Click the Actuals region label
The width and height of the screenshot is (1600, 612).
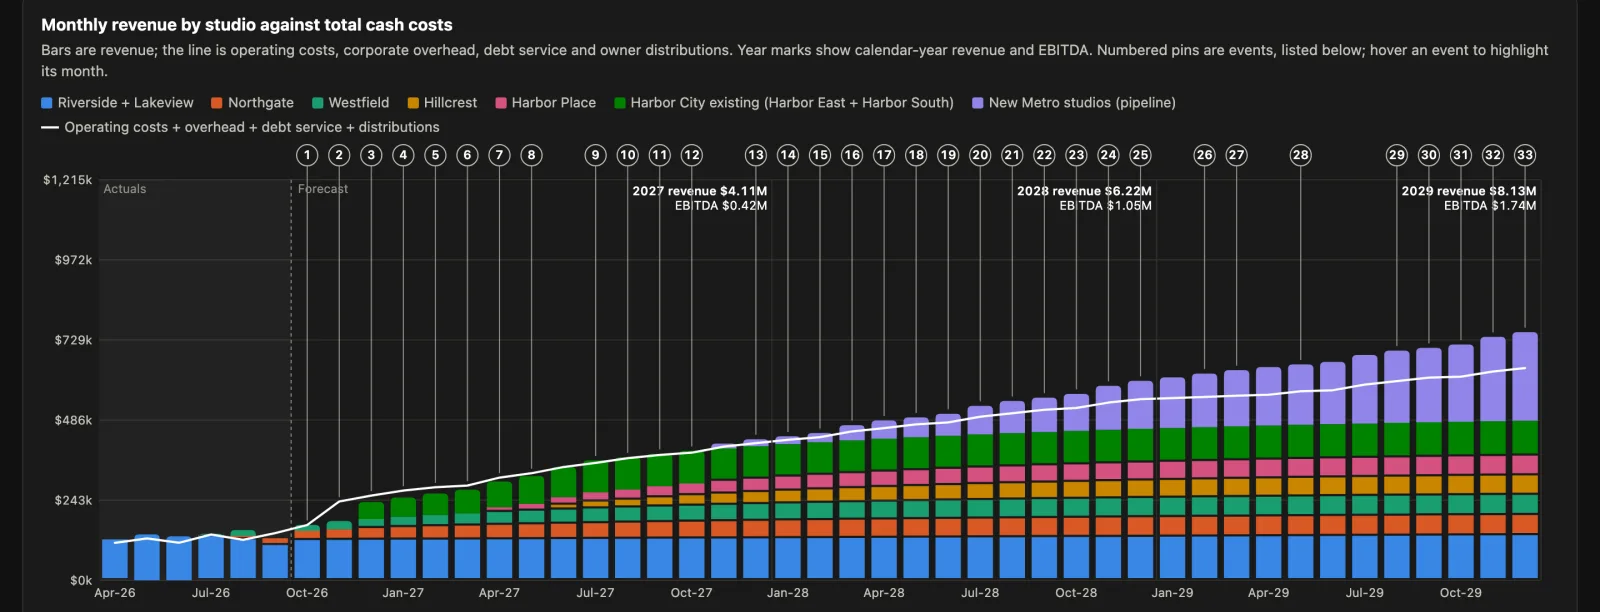click(x=125, y=189)
